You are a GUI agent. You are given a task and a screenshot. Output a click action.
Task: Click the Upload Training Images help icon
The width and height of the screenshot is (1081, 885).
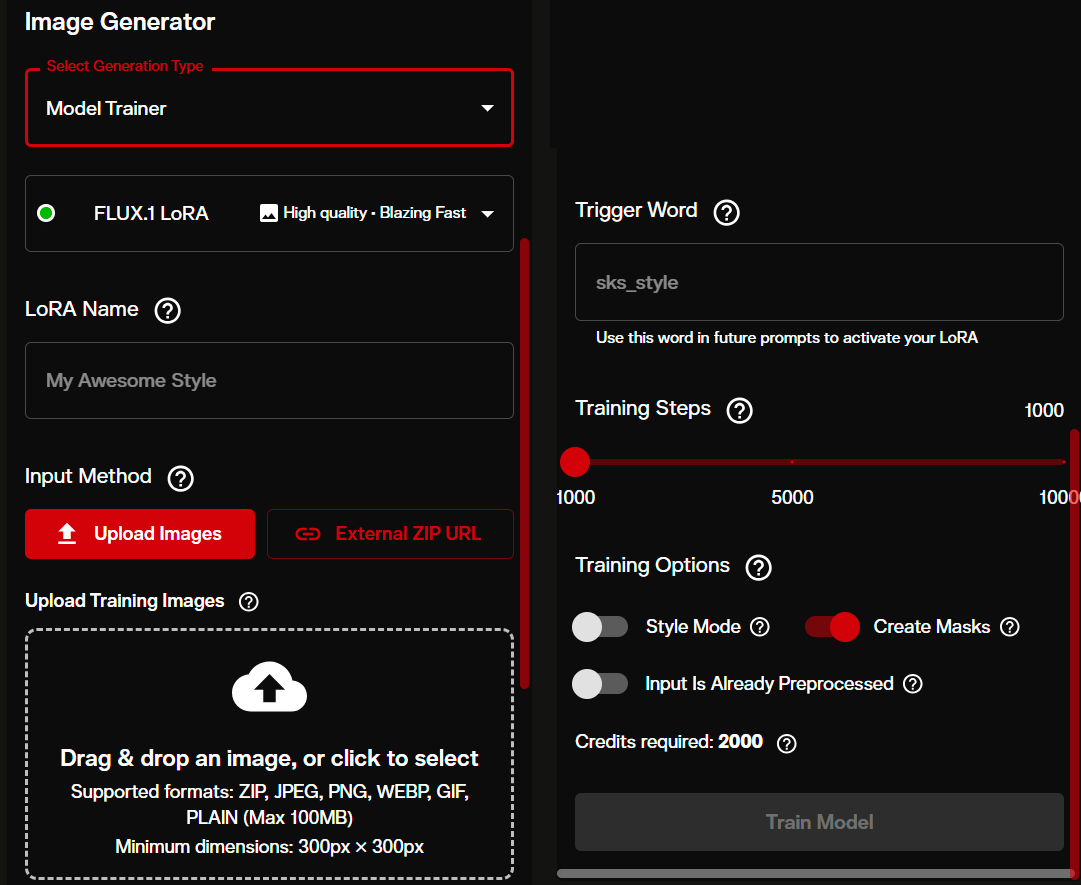[248, 601]
